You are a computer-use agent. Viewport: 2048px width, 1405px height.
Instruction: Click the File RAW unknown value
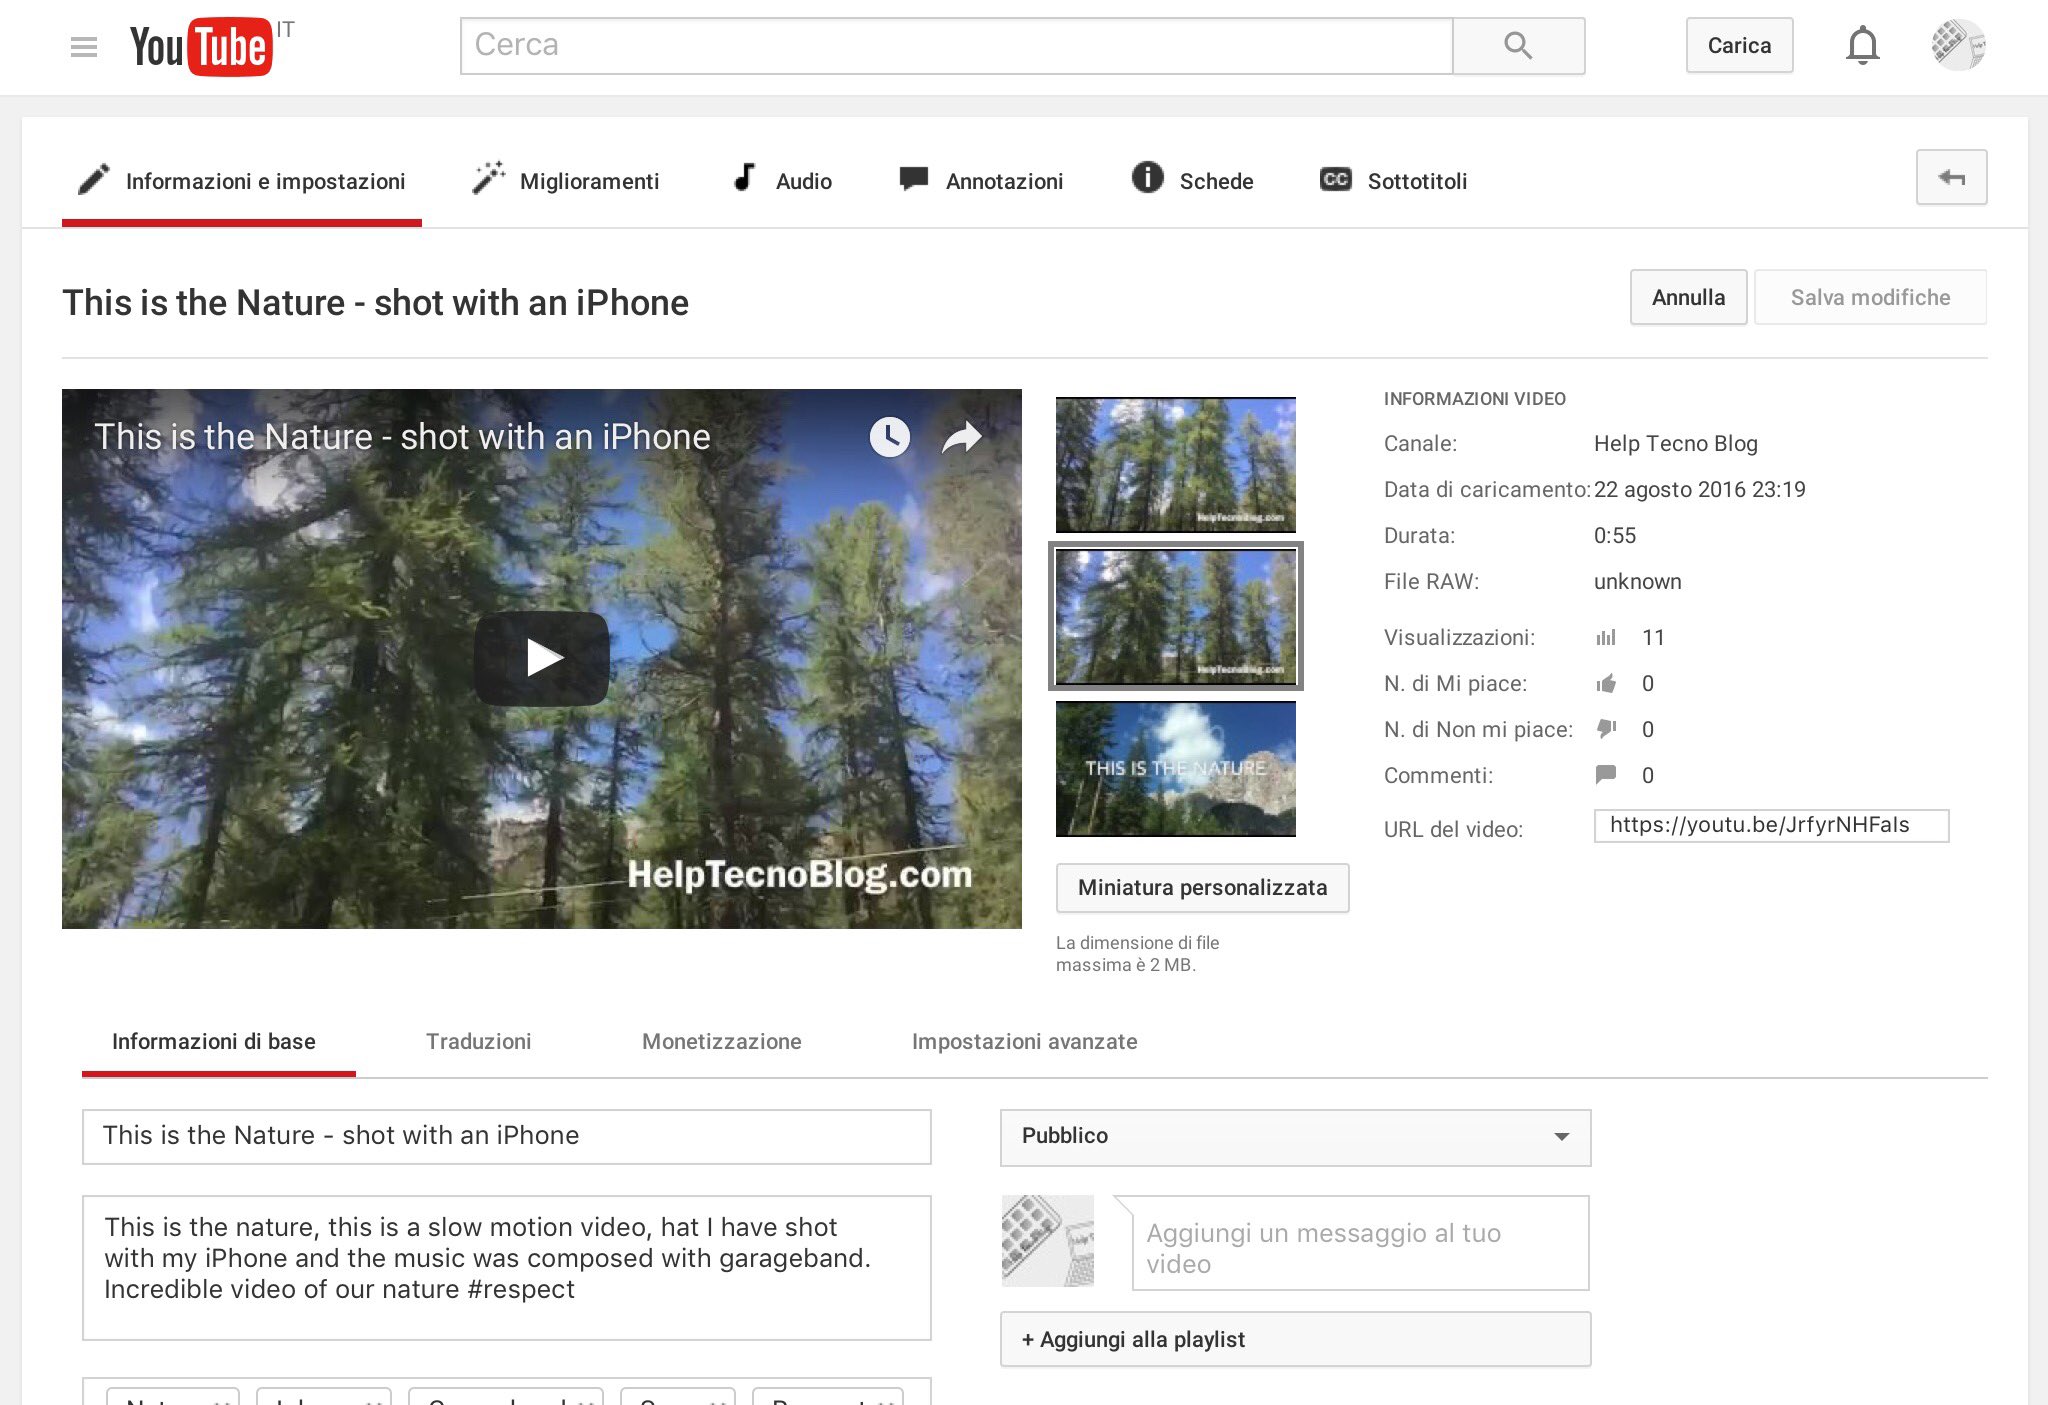click(x=1638, y=581)
